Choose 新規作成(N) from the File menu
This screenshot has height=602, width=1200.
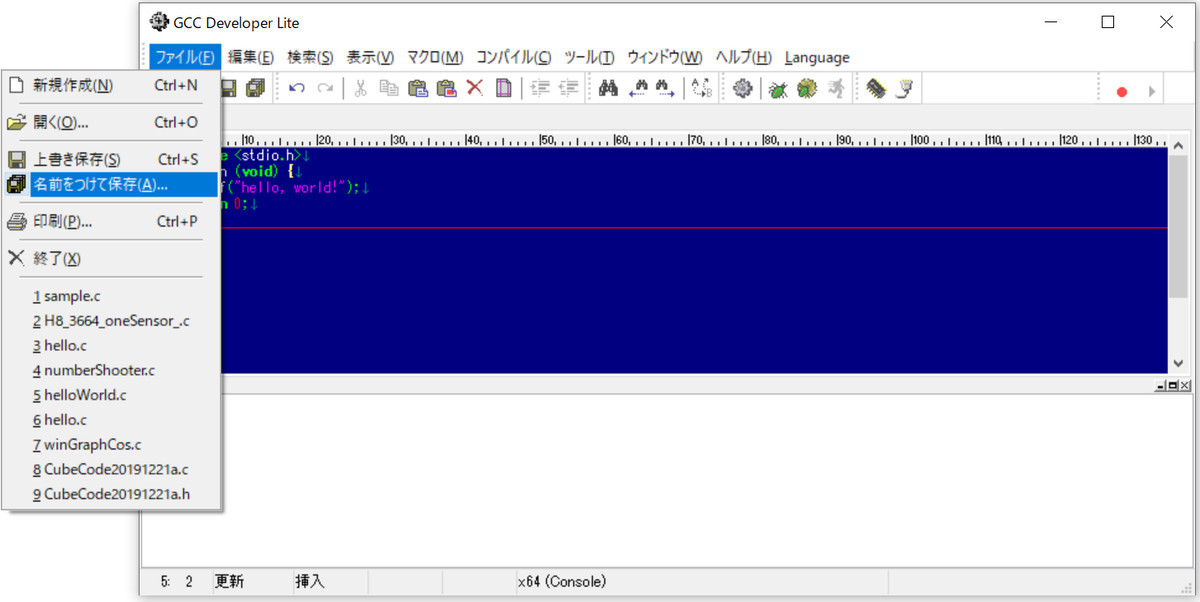(x=112, y=85)
